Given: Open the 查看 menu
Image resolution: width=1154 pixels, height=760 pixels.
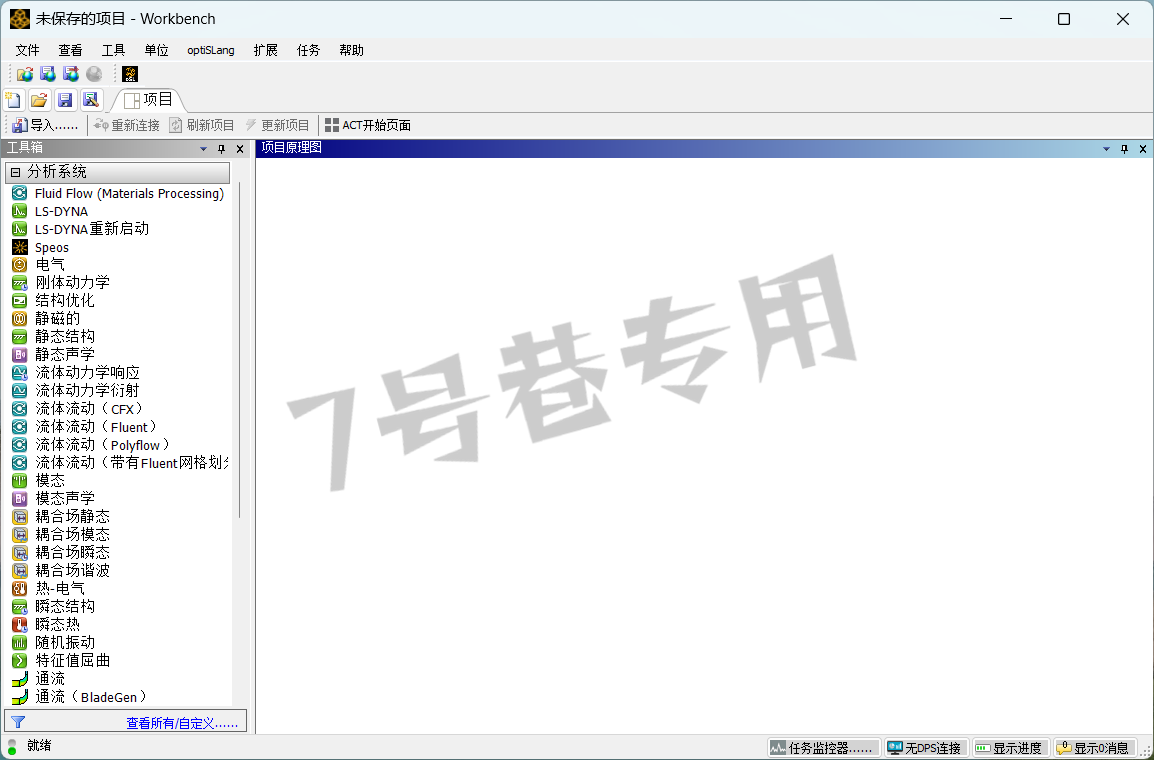Looking at the screenshot, I should (71, 50).
